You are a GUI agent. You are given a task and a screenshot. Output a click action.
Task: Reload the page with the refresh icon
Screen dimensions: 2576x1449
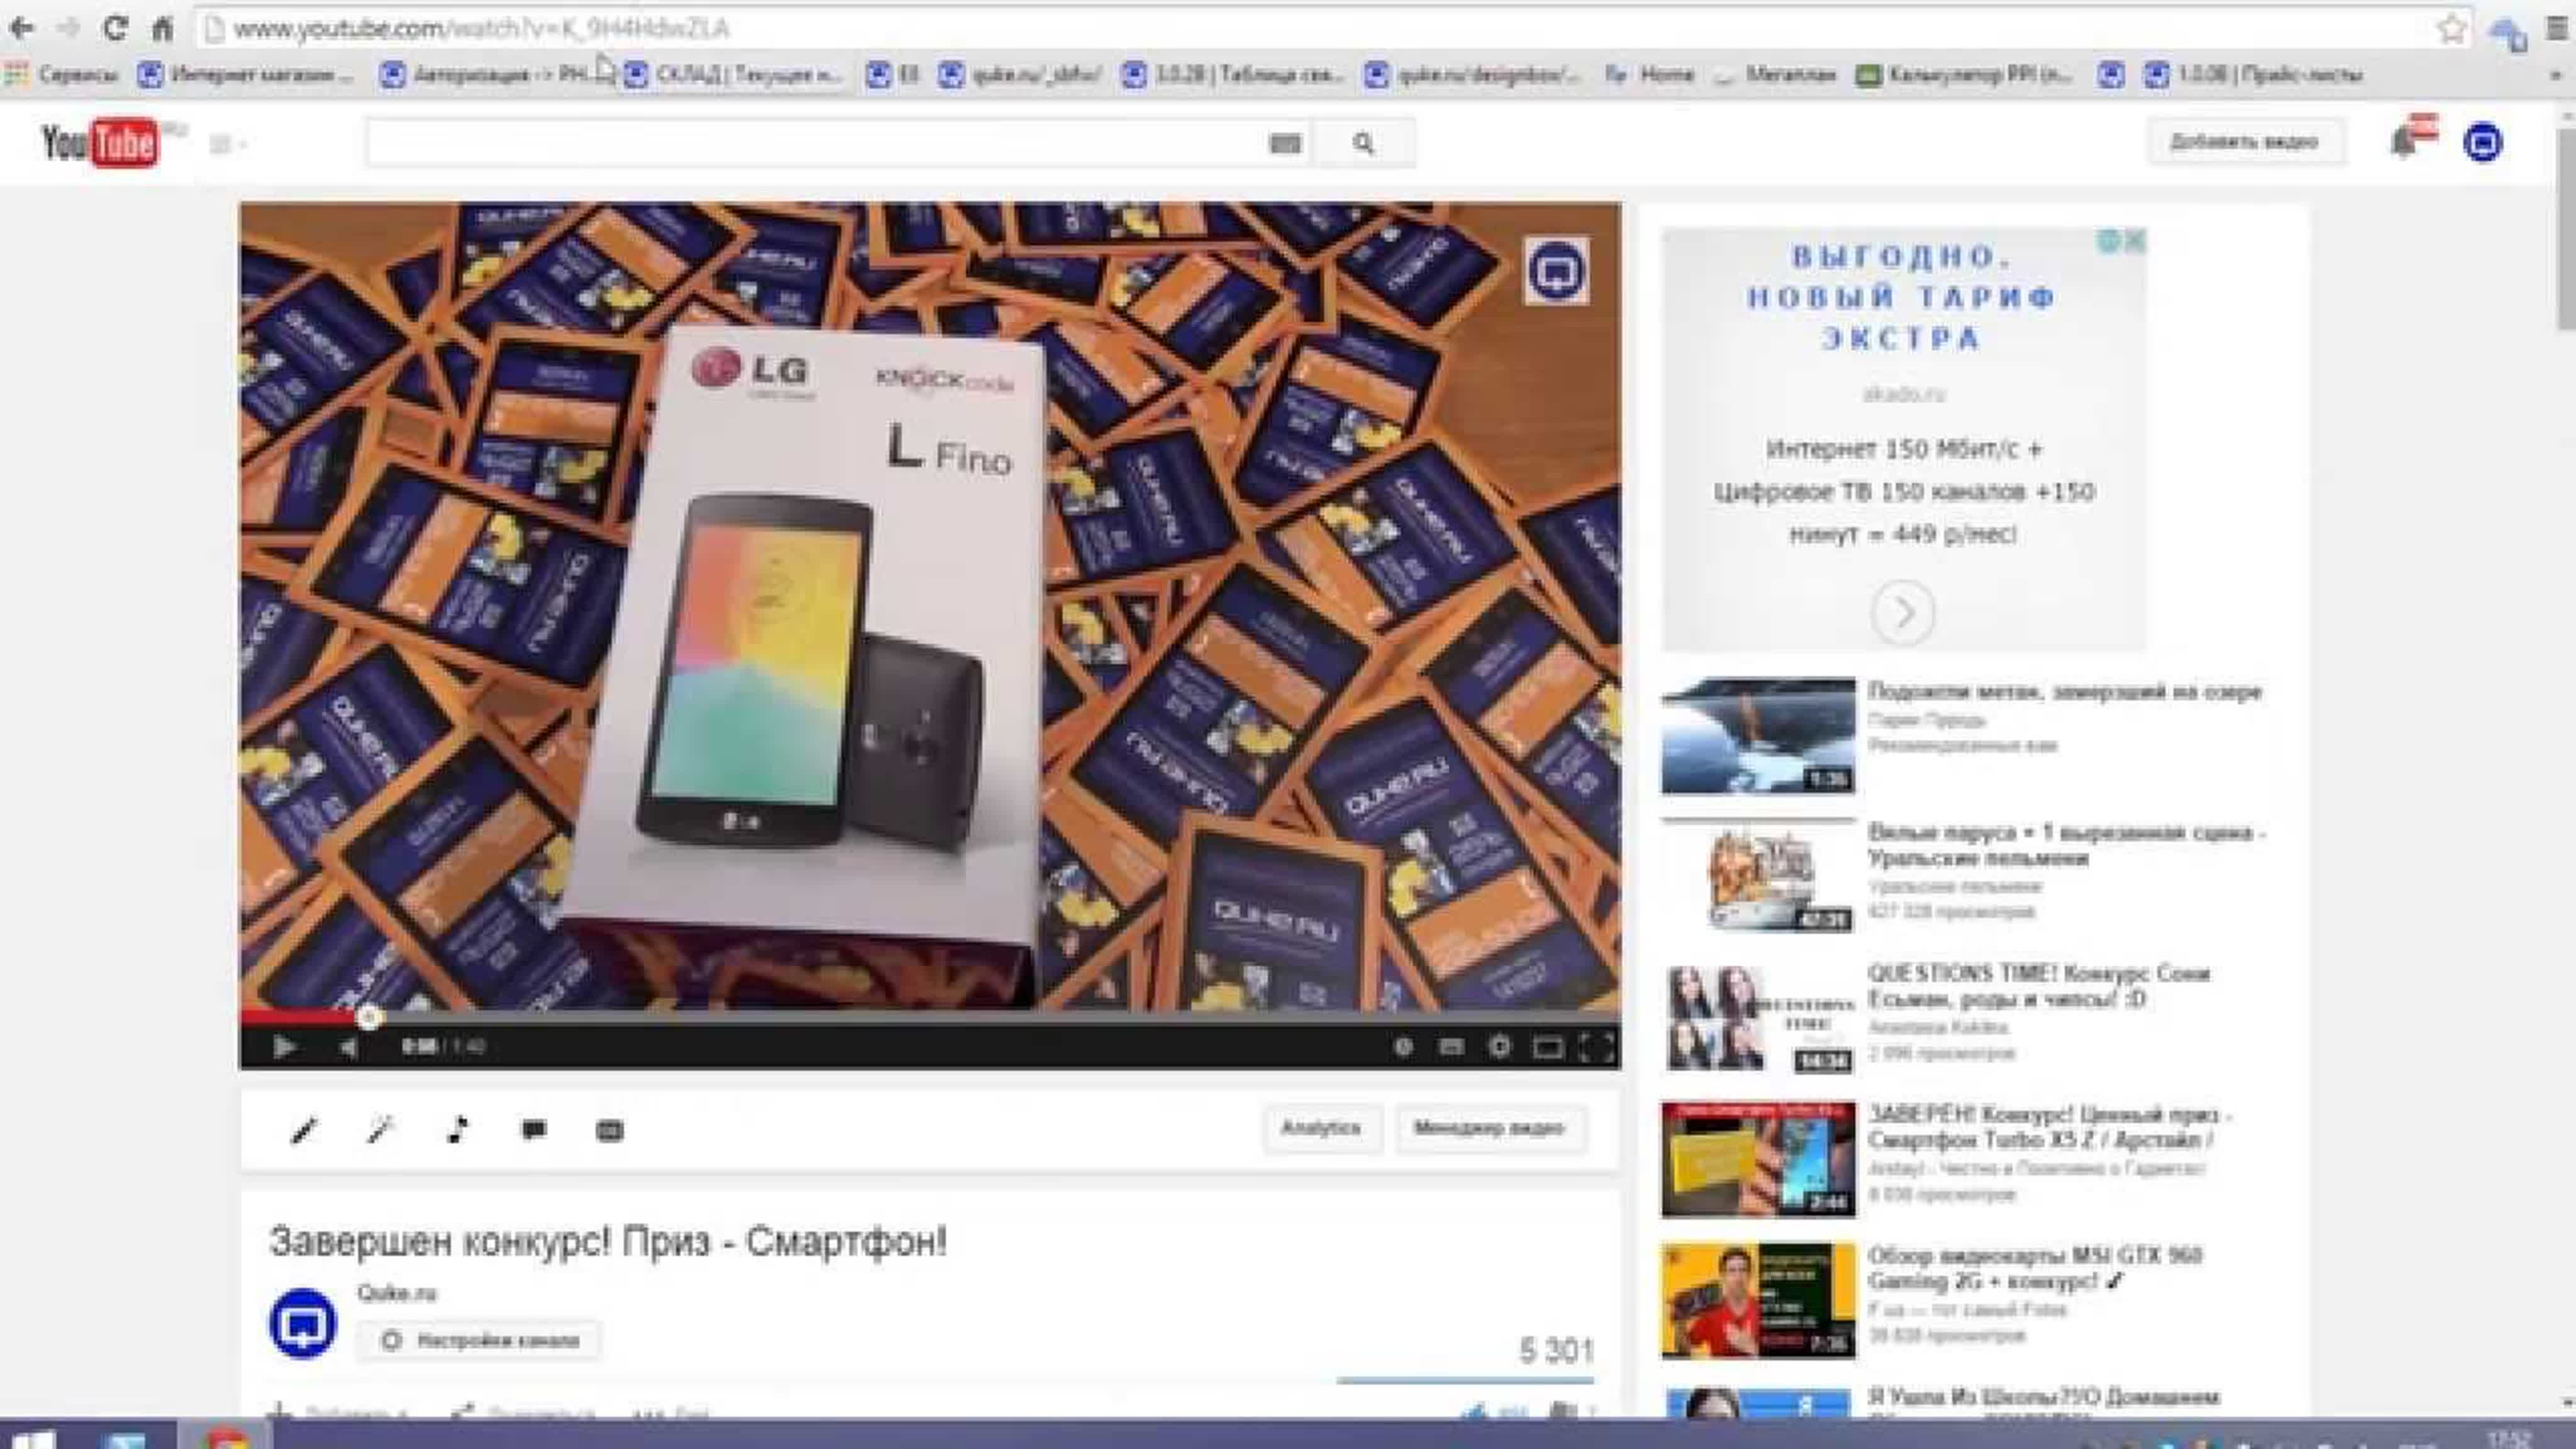pos(115,28)
